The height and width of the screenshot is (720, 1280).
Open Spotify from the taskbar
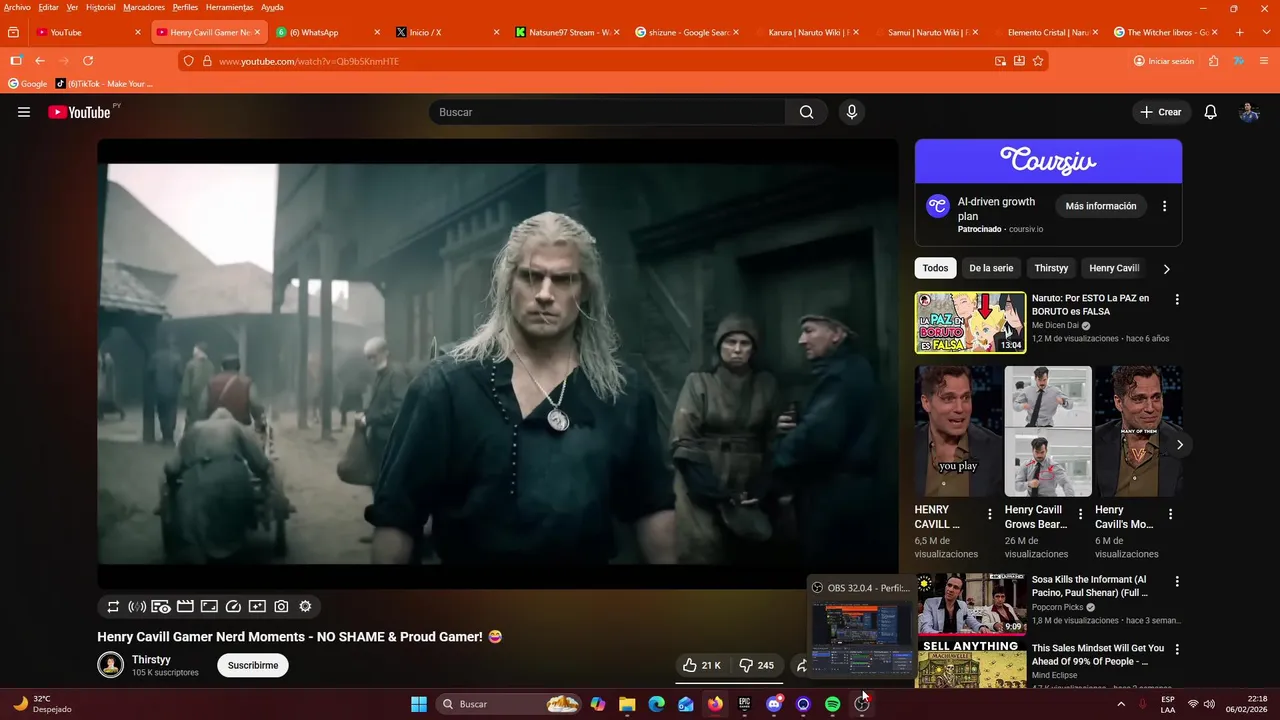tap(833, 704)
